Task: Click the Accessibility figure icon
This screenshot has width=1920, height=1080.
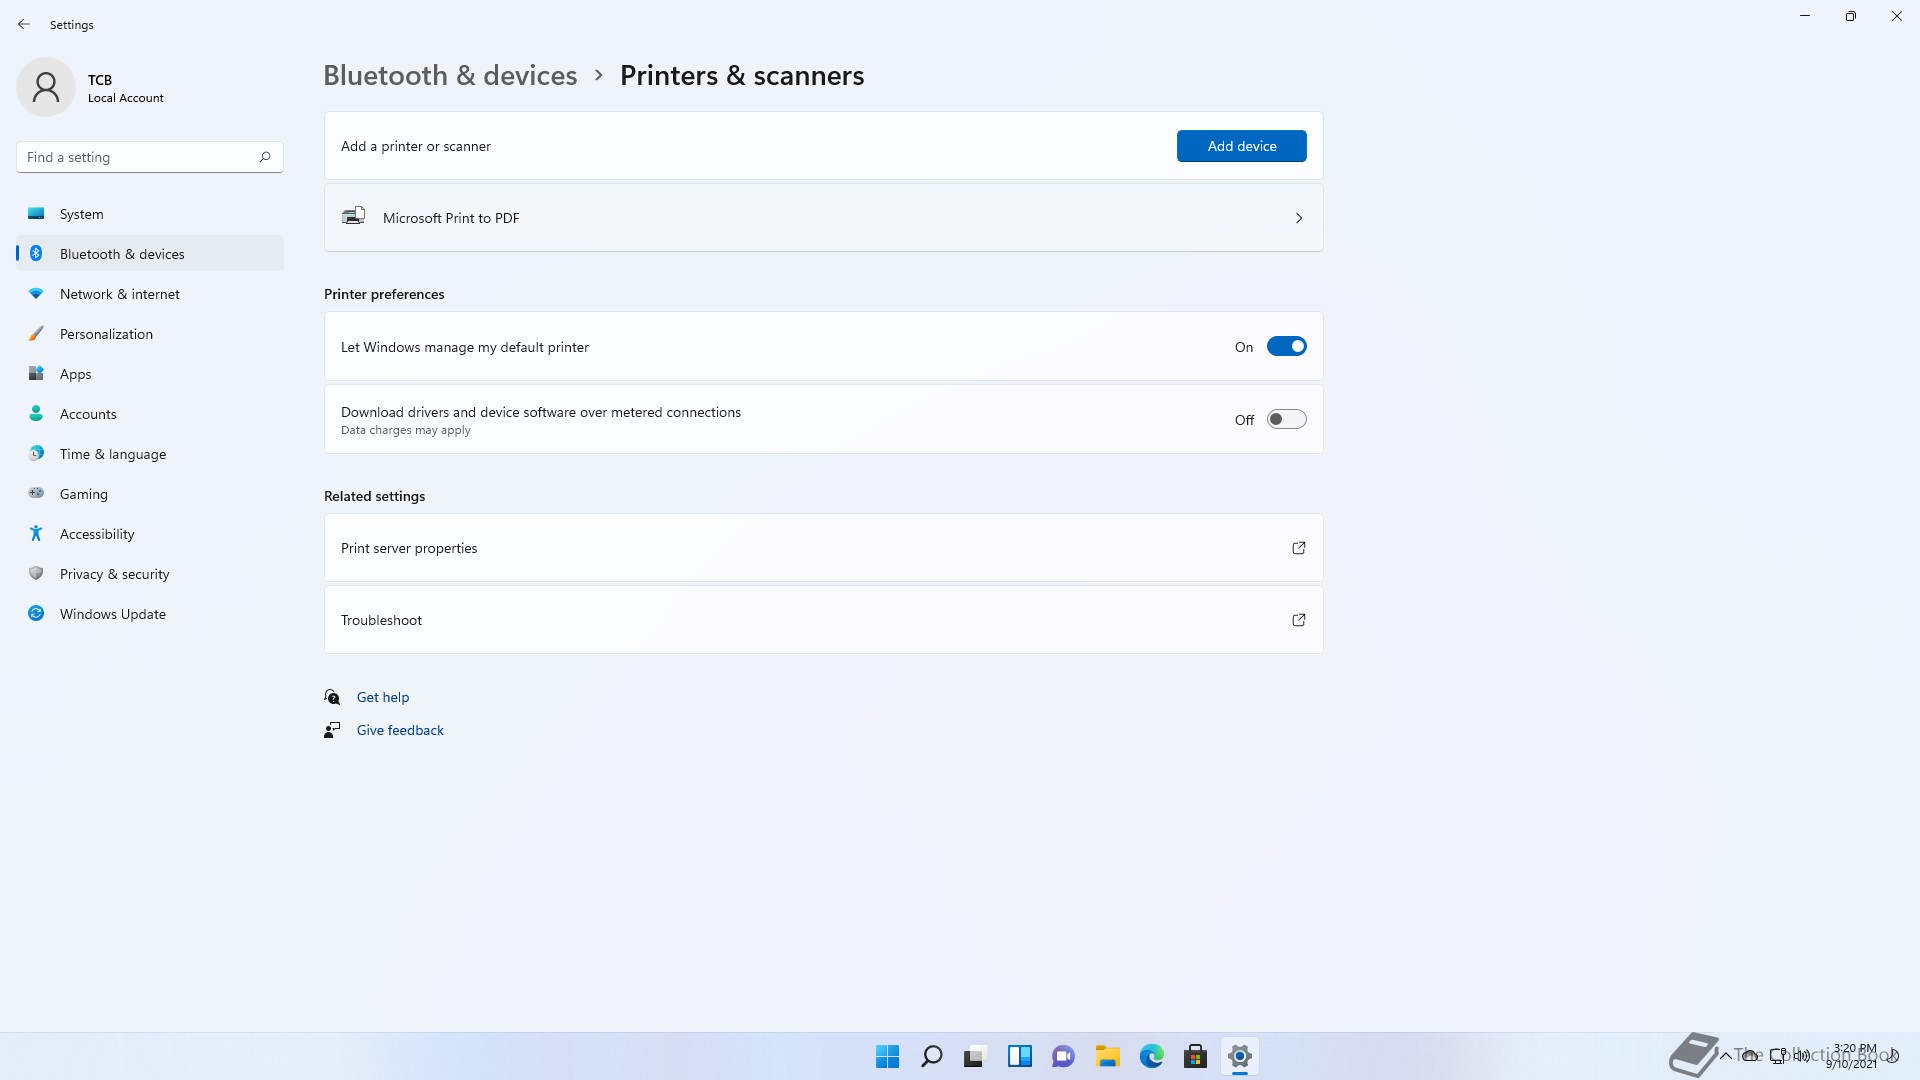Action: (36, 533)
